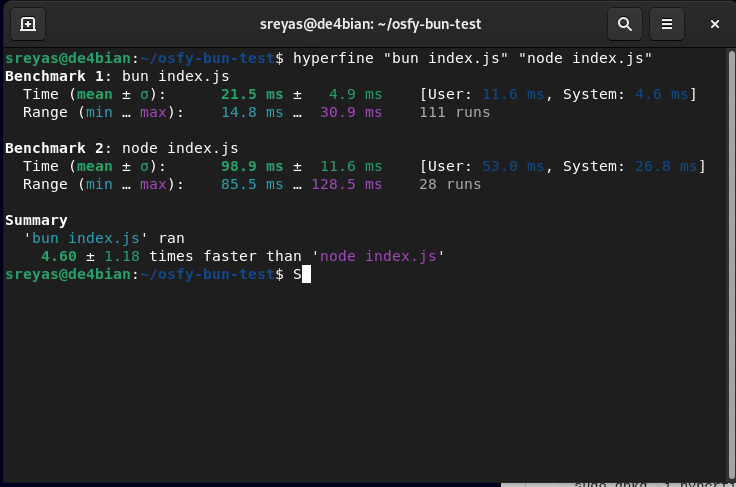The width and height of the screenshot is (736, 487).
Task: Click the 'Benchmark 1: bun index.js' line
Action: coord(117,76)
